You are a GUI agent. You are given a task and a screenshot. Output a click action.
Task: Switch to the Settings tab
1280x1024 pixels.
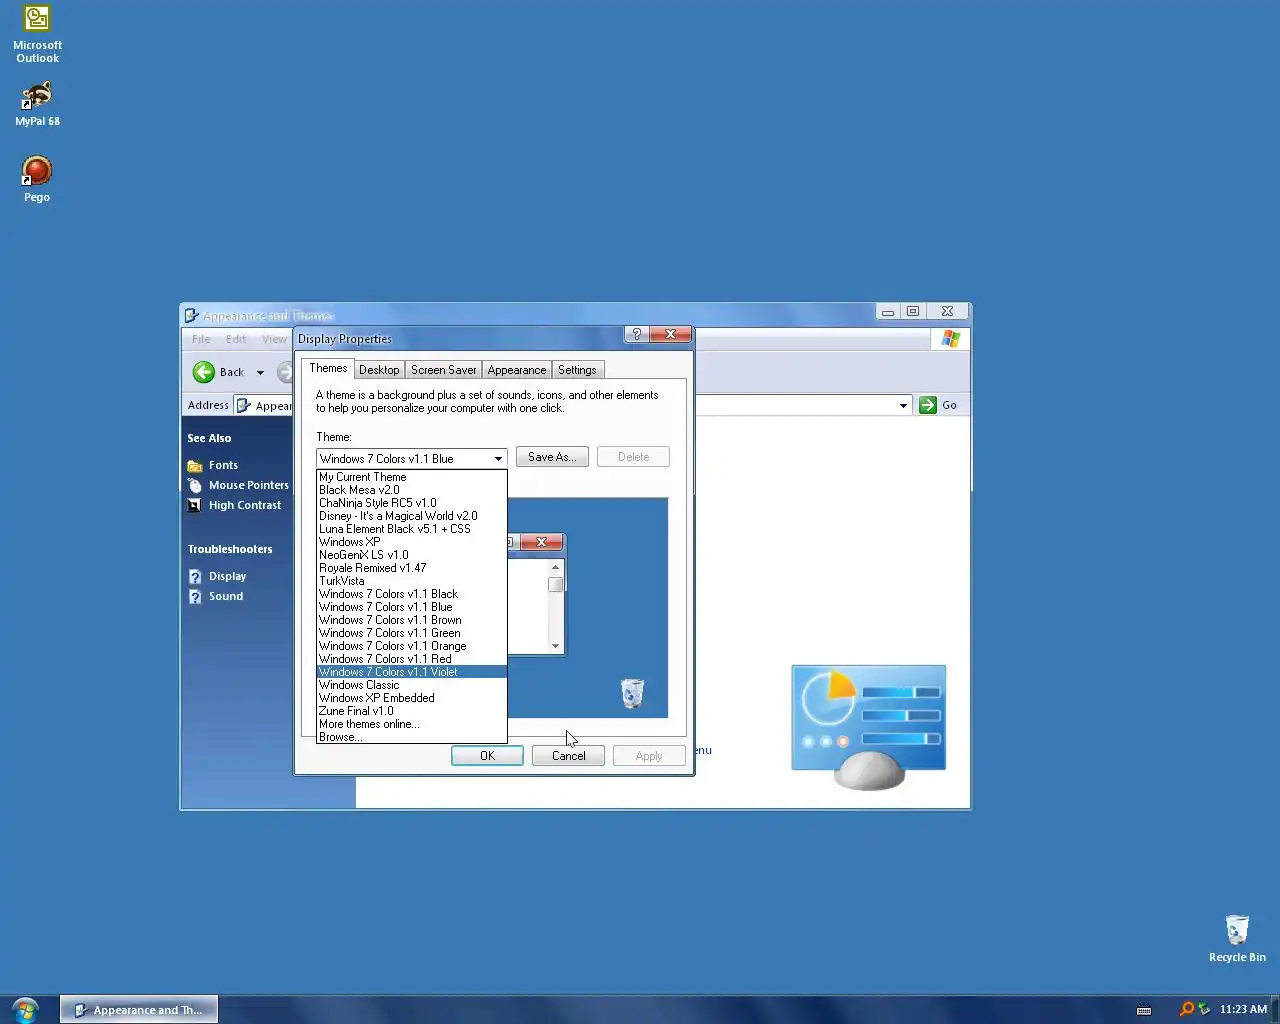click(x=577, y=370)
